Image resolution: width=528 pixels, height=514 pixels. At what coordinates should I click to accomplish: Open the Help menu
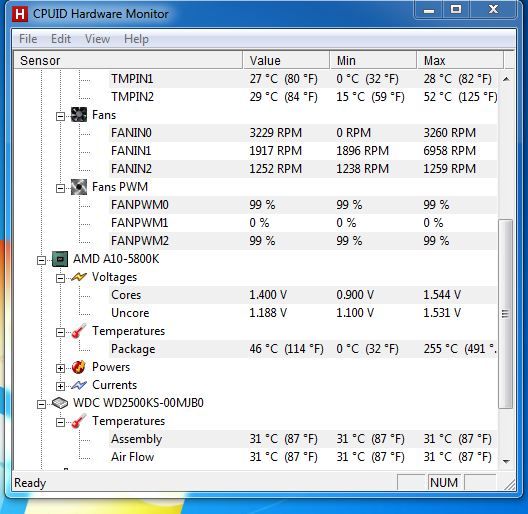click(136, 39)
